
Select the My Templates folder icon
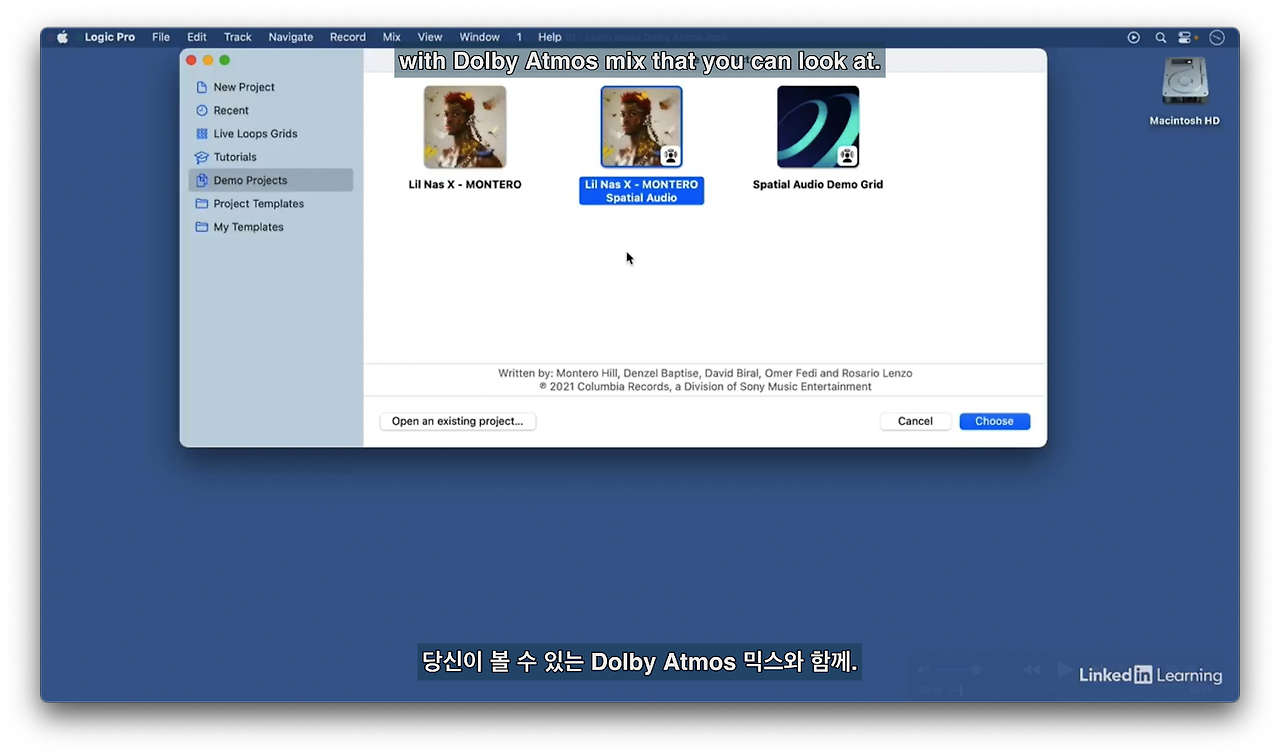202,227
